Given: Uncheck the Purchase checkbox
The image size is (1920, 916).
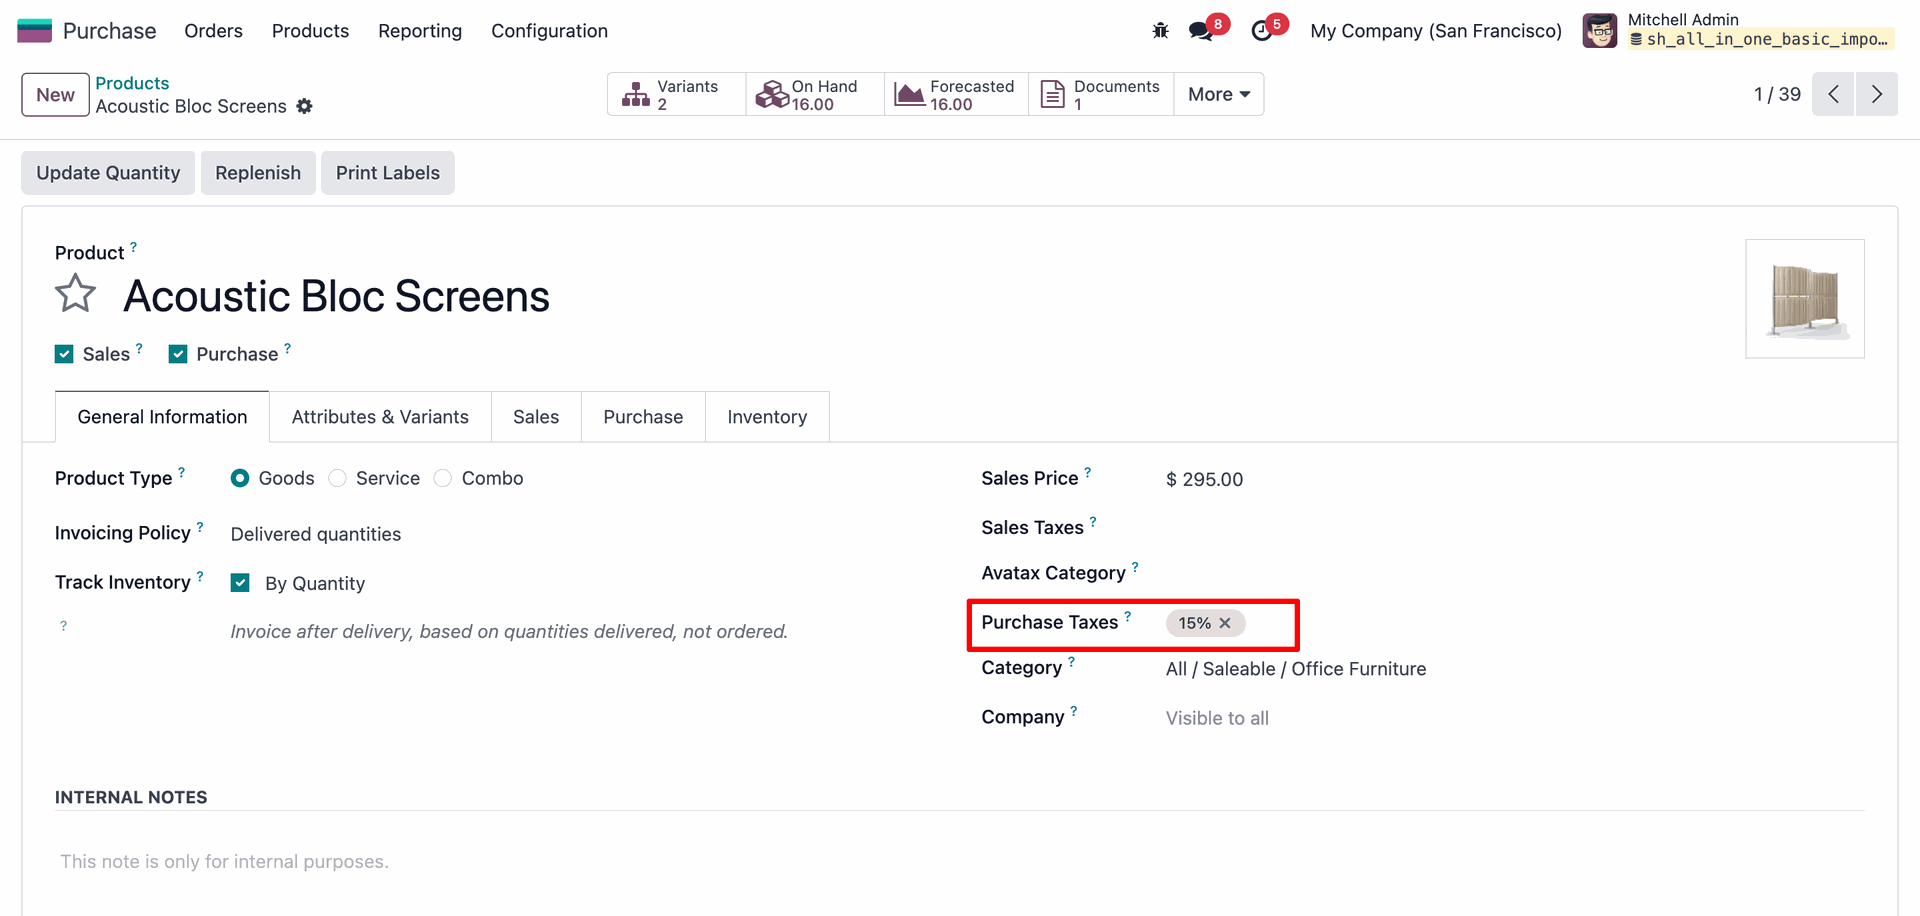Looking at the screenshot, I should [178, 354].
